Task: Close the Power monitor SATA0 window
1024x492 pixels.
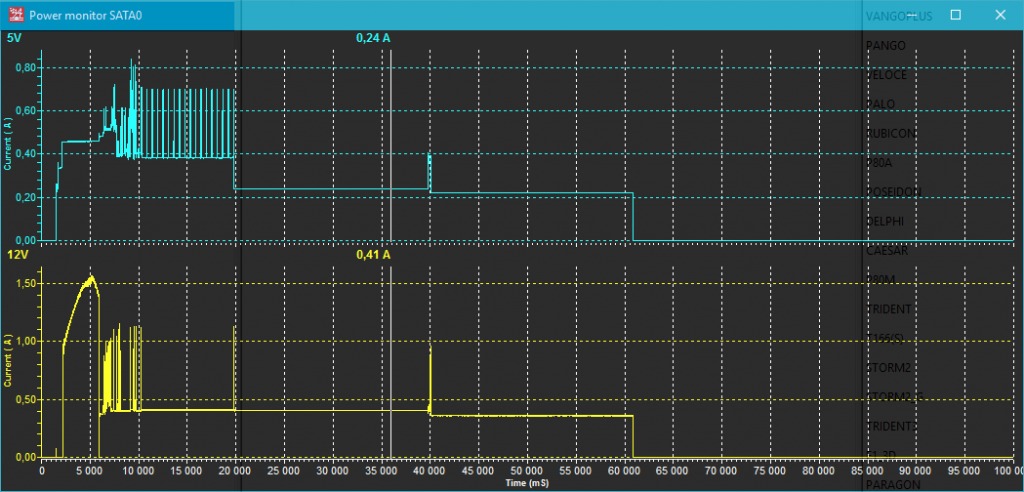Action: coord(999,15)
